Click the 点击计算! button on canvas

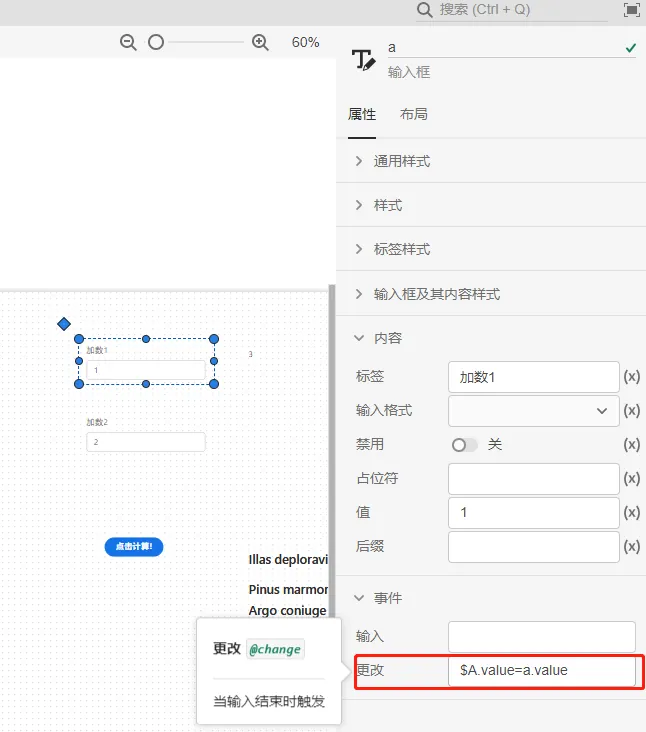click(134, 547)
